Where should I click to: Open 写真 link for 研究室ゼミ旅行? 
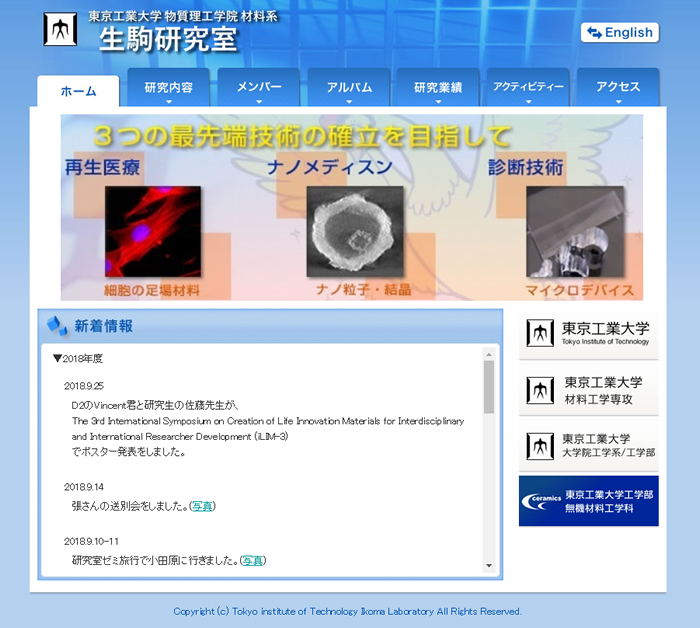253,561
